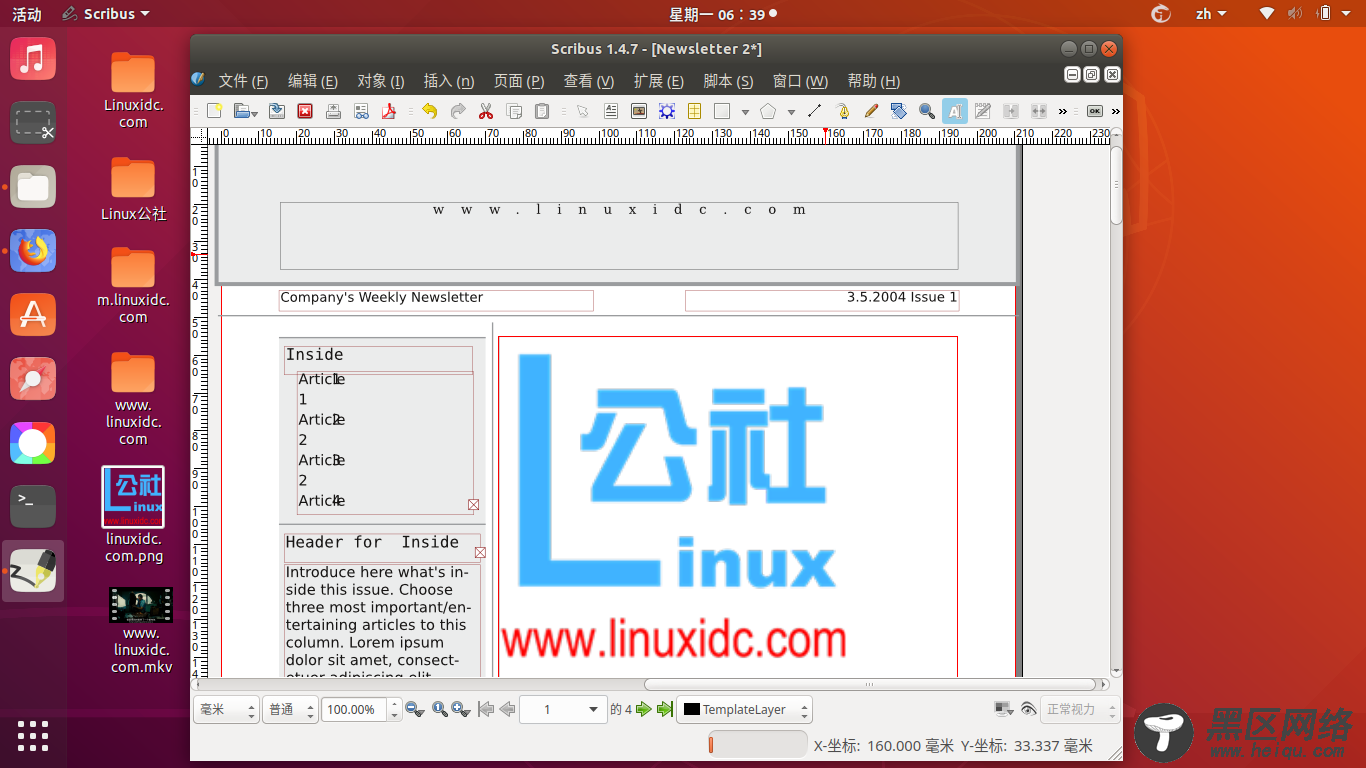Click the Paste clipboard icon
1366x768 pixels.
pos(541,111)
